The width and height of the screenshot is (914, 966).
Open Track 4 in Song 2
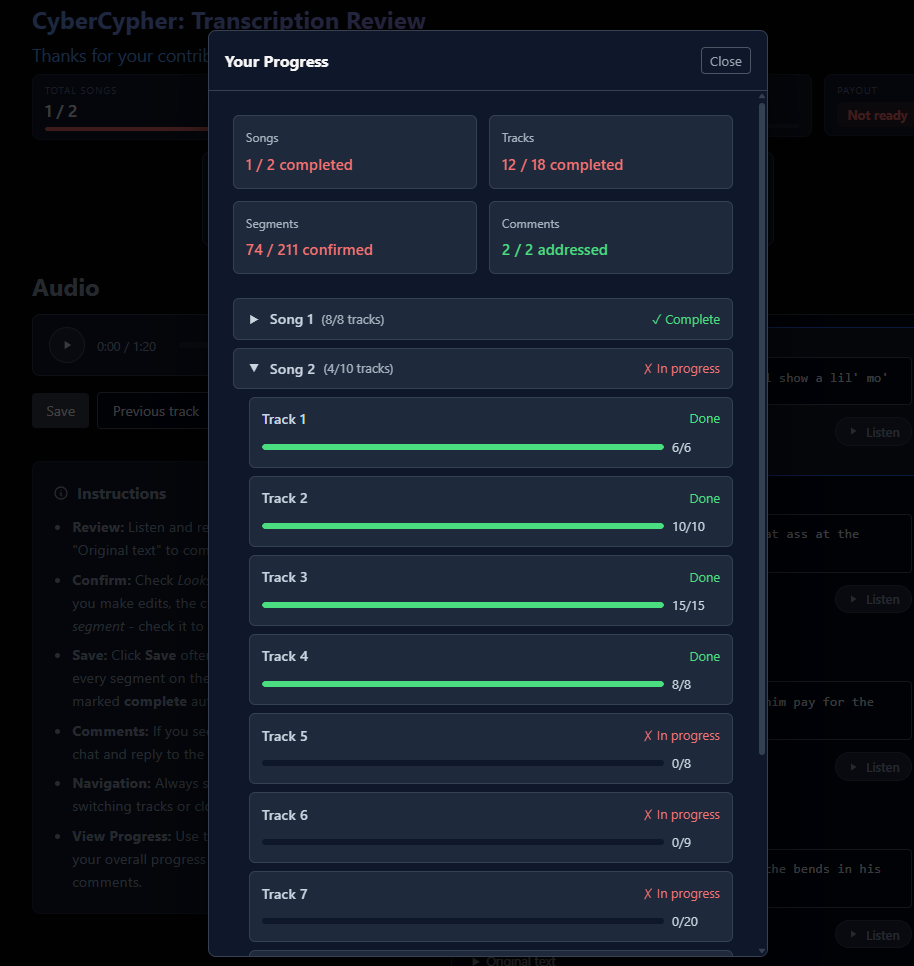[x=490, y=669]
